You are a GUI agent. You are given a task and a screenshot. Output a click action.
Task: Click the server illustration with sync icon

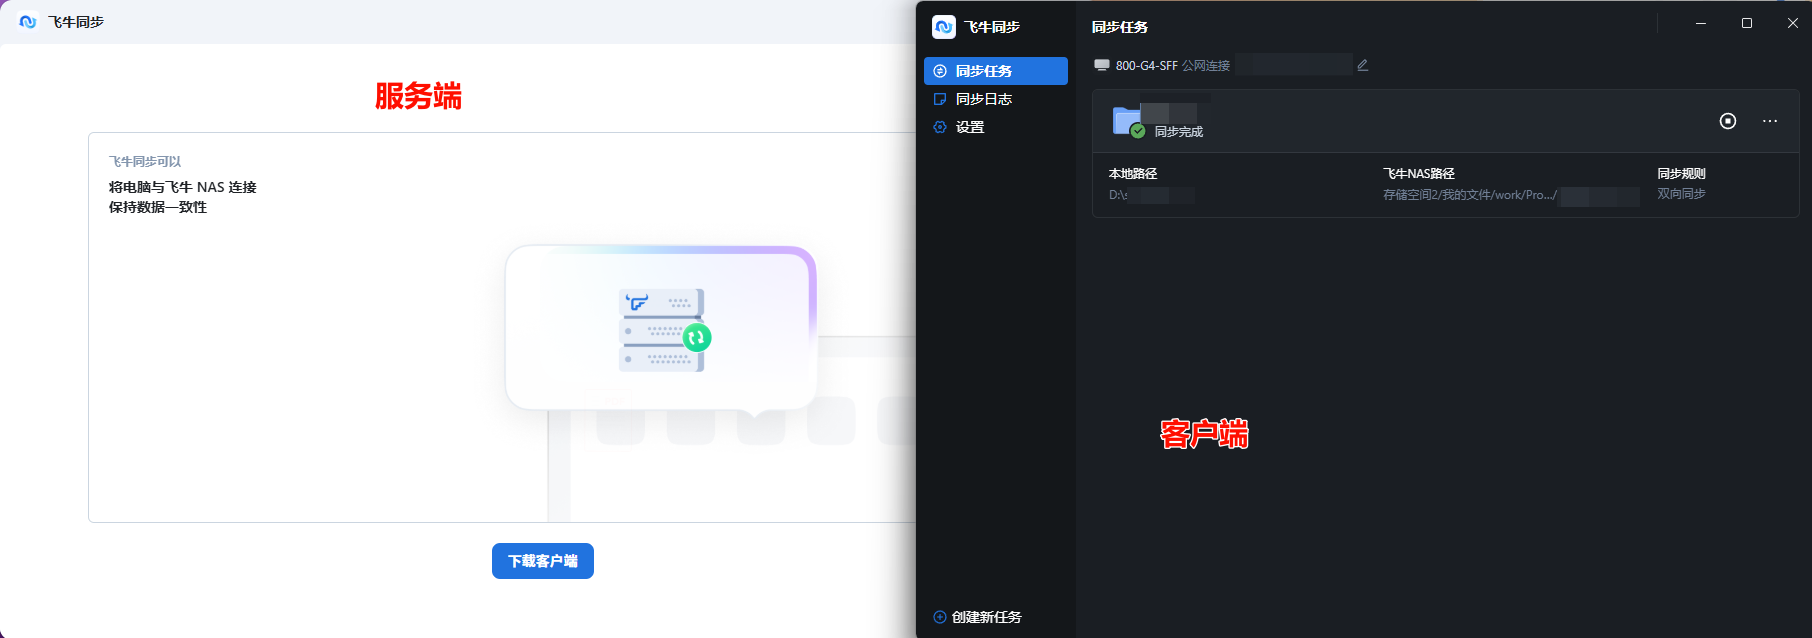tap(665, 330)
